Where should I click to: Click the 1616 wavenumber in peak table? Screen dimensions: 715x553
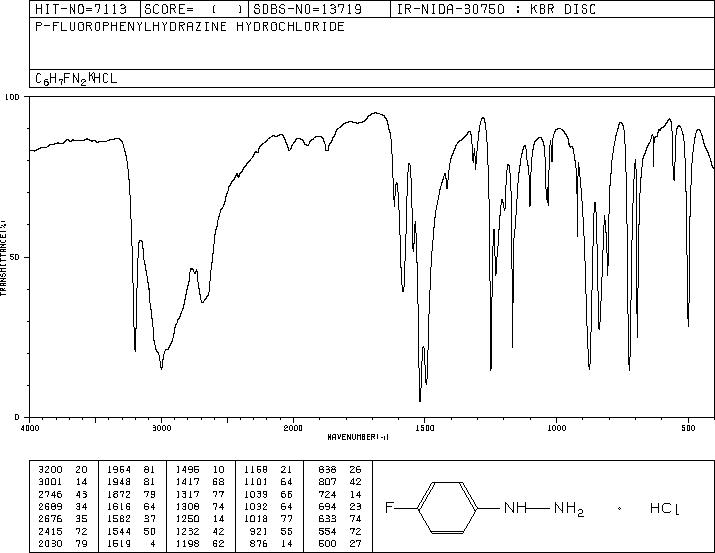point(119,507)
